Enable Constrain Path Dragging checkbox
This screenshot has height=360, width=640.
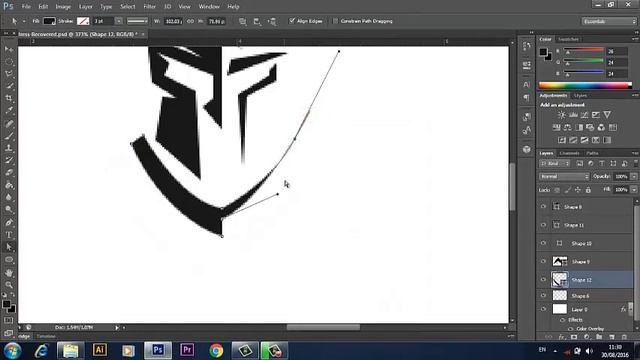(x=336, y=21)
